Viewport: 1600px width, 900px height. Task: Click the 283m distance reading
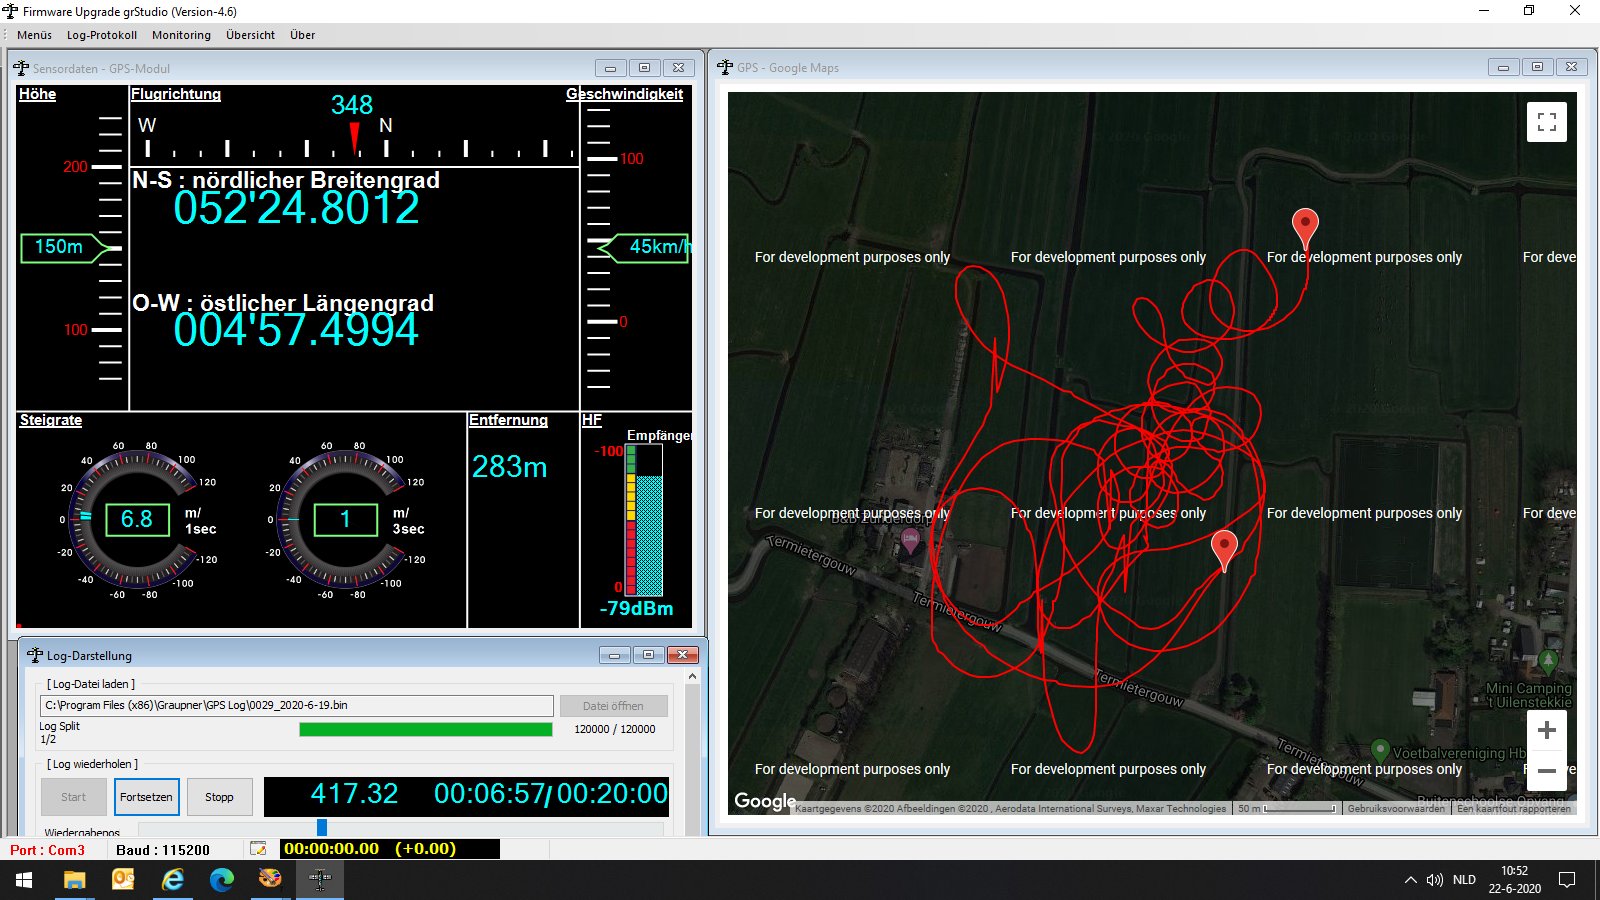tap(510, 467)
